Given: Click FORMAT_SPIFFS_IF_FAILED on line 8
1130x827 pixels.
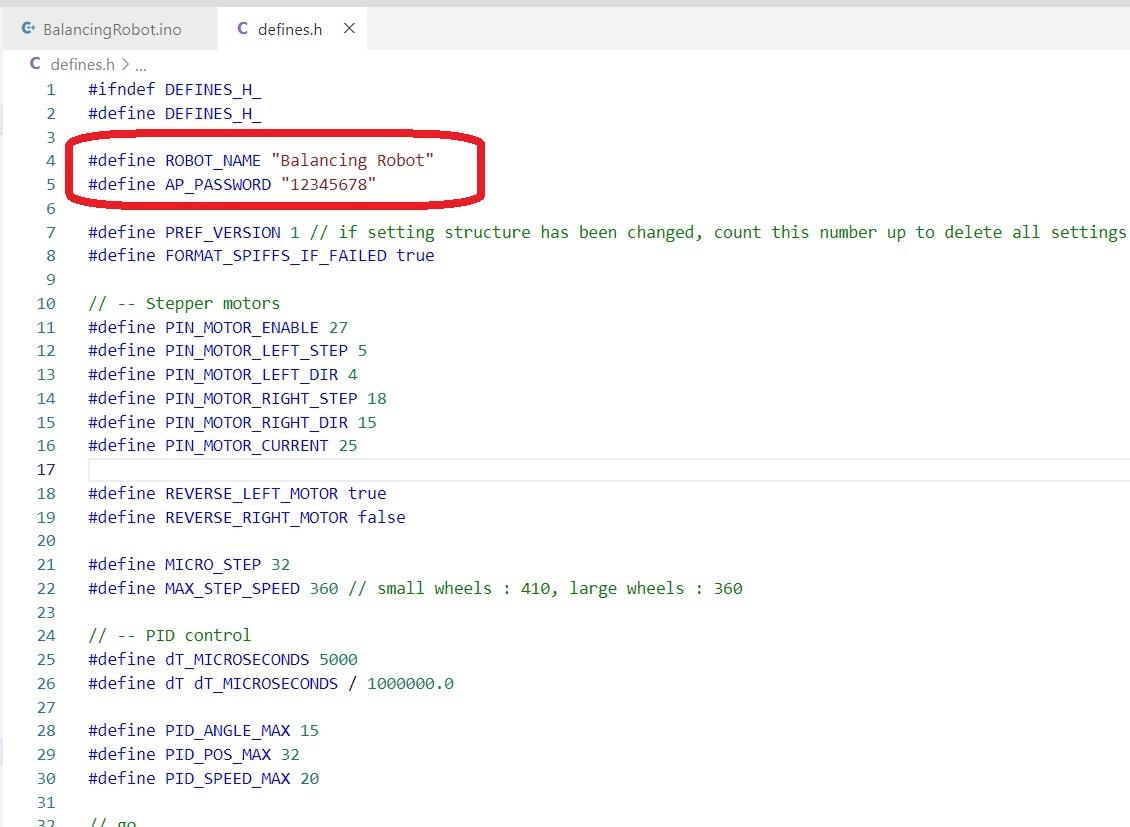Looking at the screenshot, I should pyautogui.click(x=275, y=255).
